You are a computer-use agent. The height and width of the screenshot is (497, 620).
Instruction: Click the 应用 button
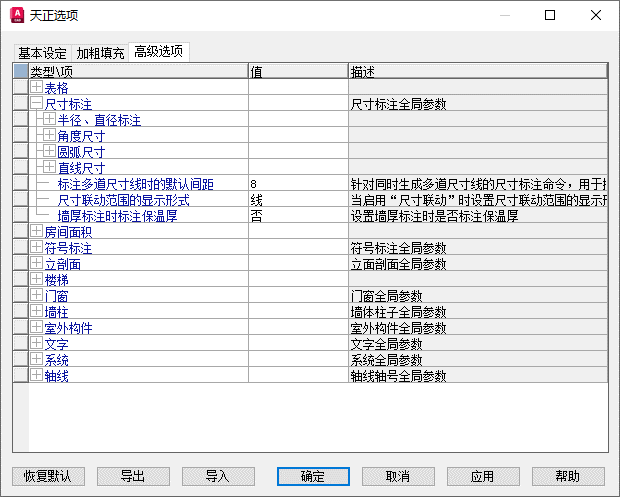482,476
